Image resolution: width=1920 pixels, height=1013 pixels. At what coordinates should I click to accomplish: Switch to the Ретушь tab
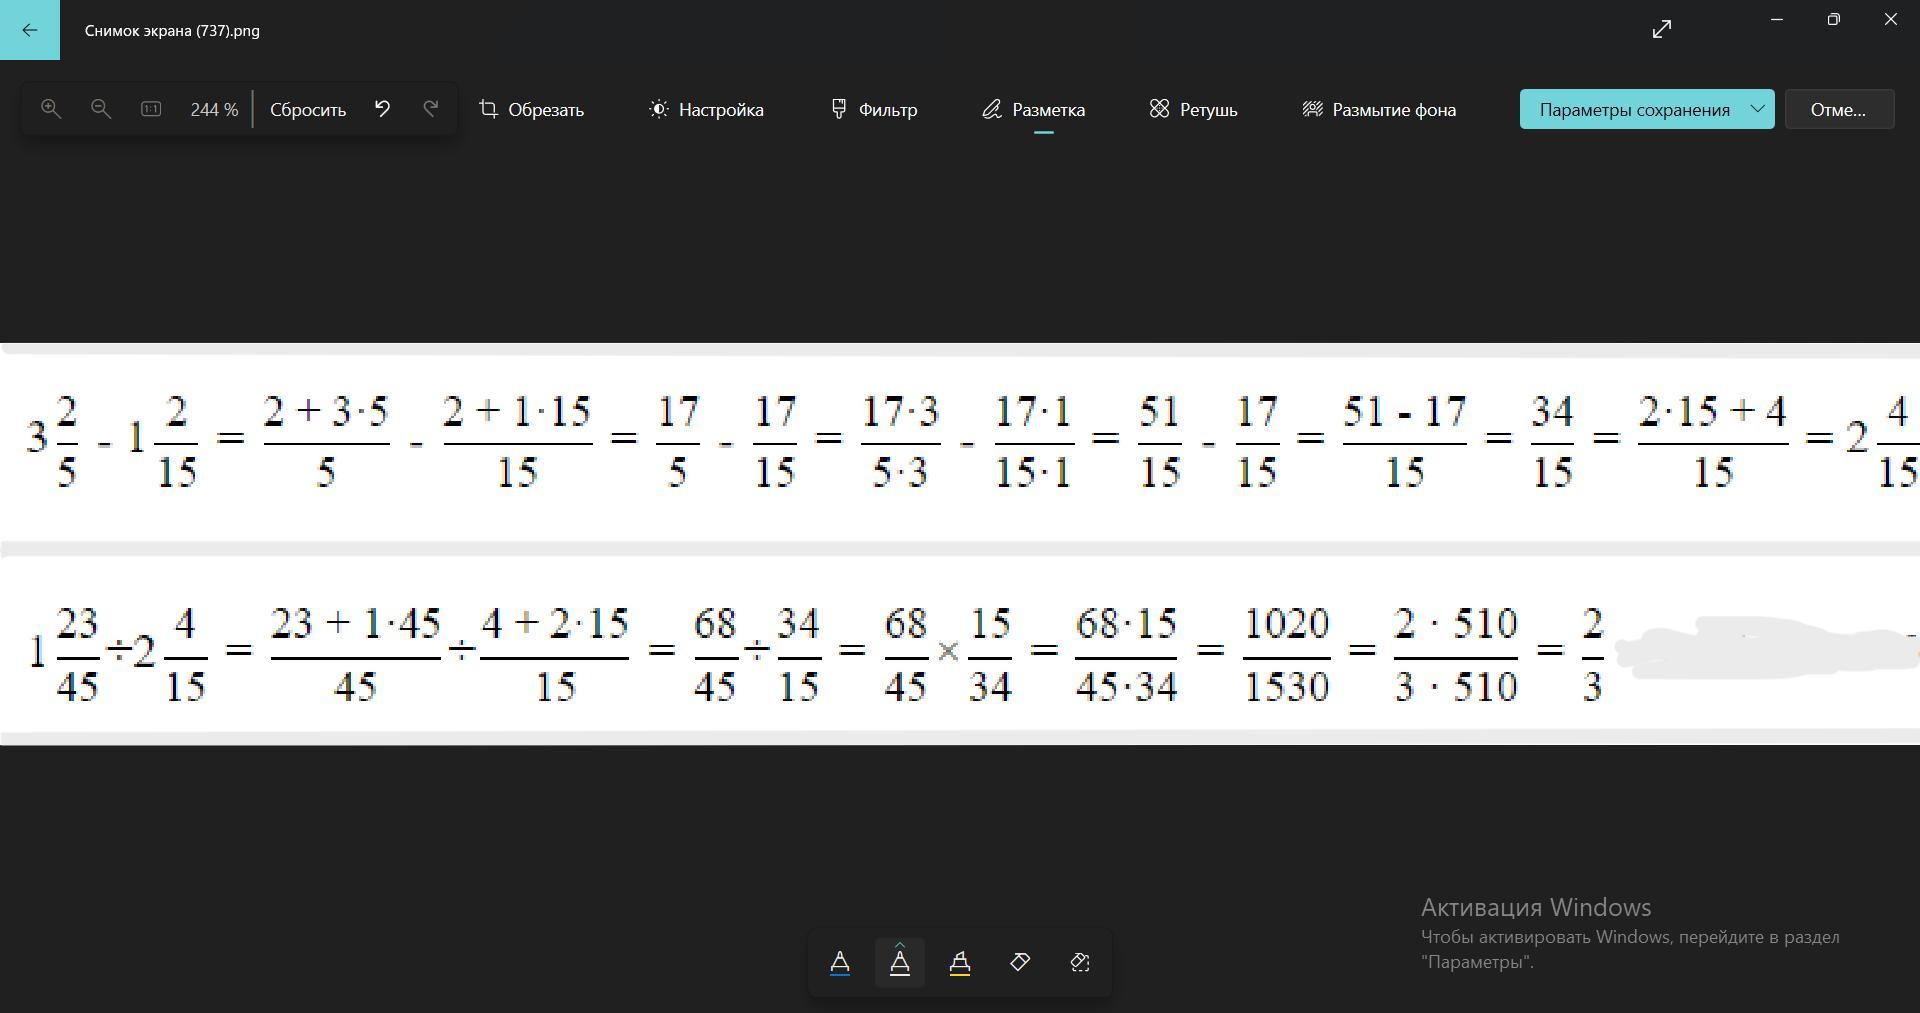[x=1193, y=109]
